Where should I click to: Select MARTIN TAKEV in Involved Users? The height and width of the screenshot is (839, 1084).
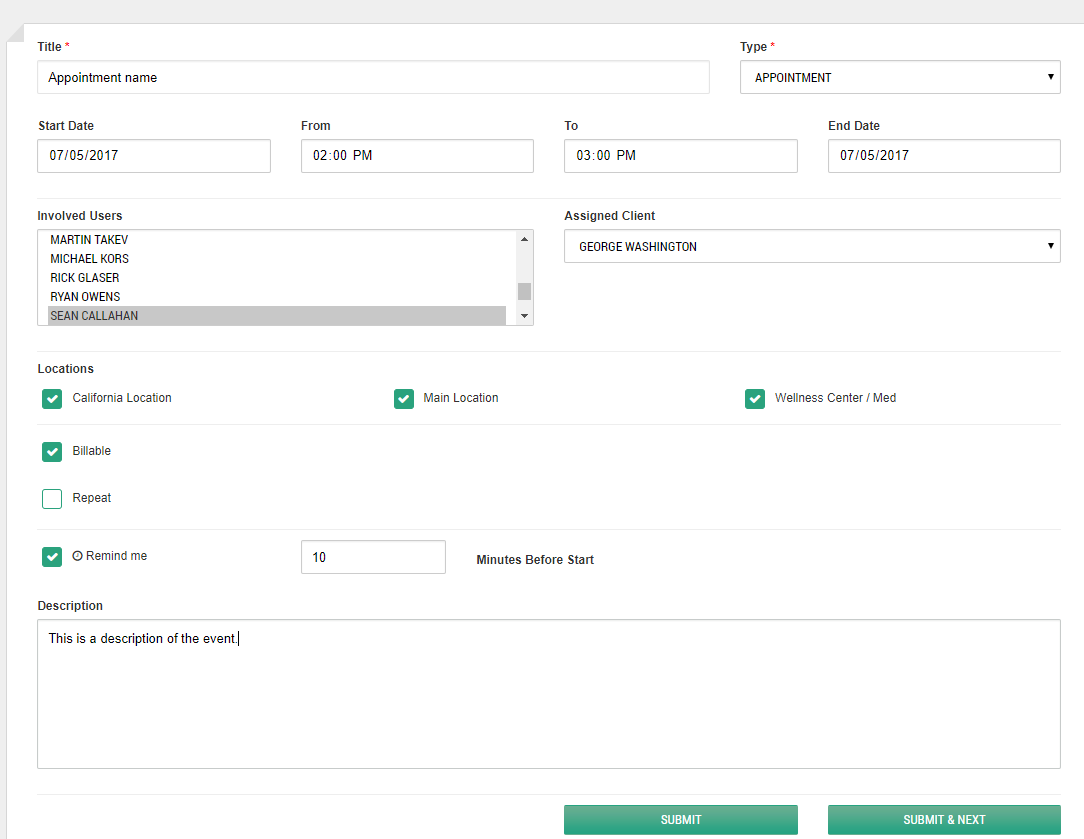pos(277,240)
